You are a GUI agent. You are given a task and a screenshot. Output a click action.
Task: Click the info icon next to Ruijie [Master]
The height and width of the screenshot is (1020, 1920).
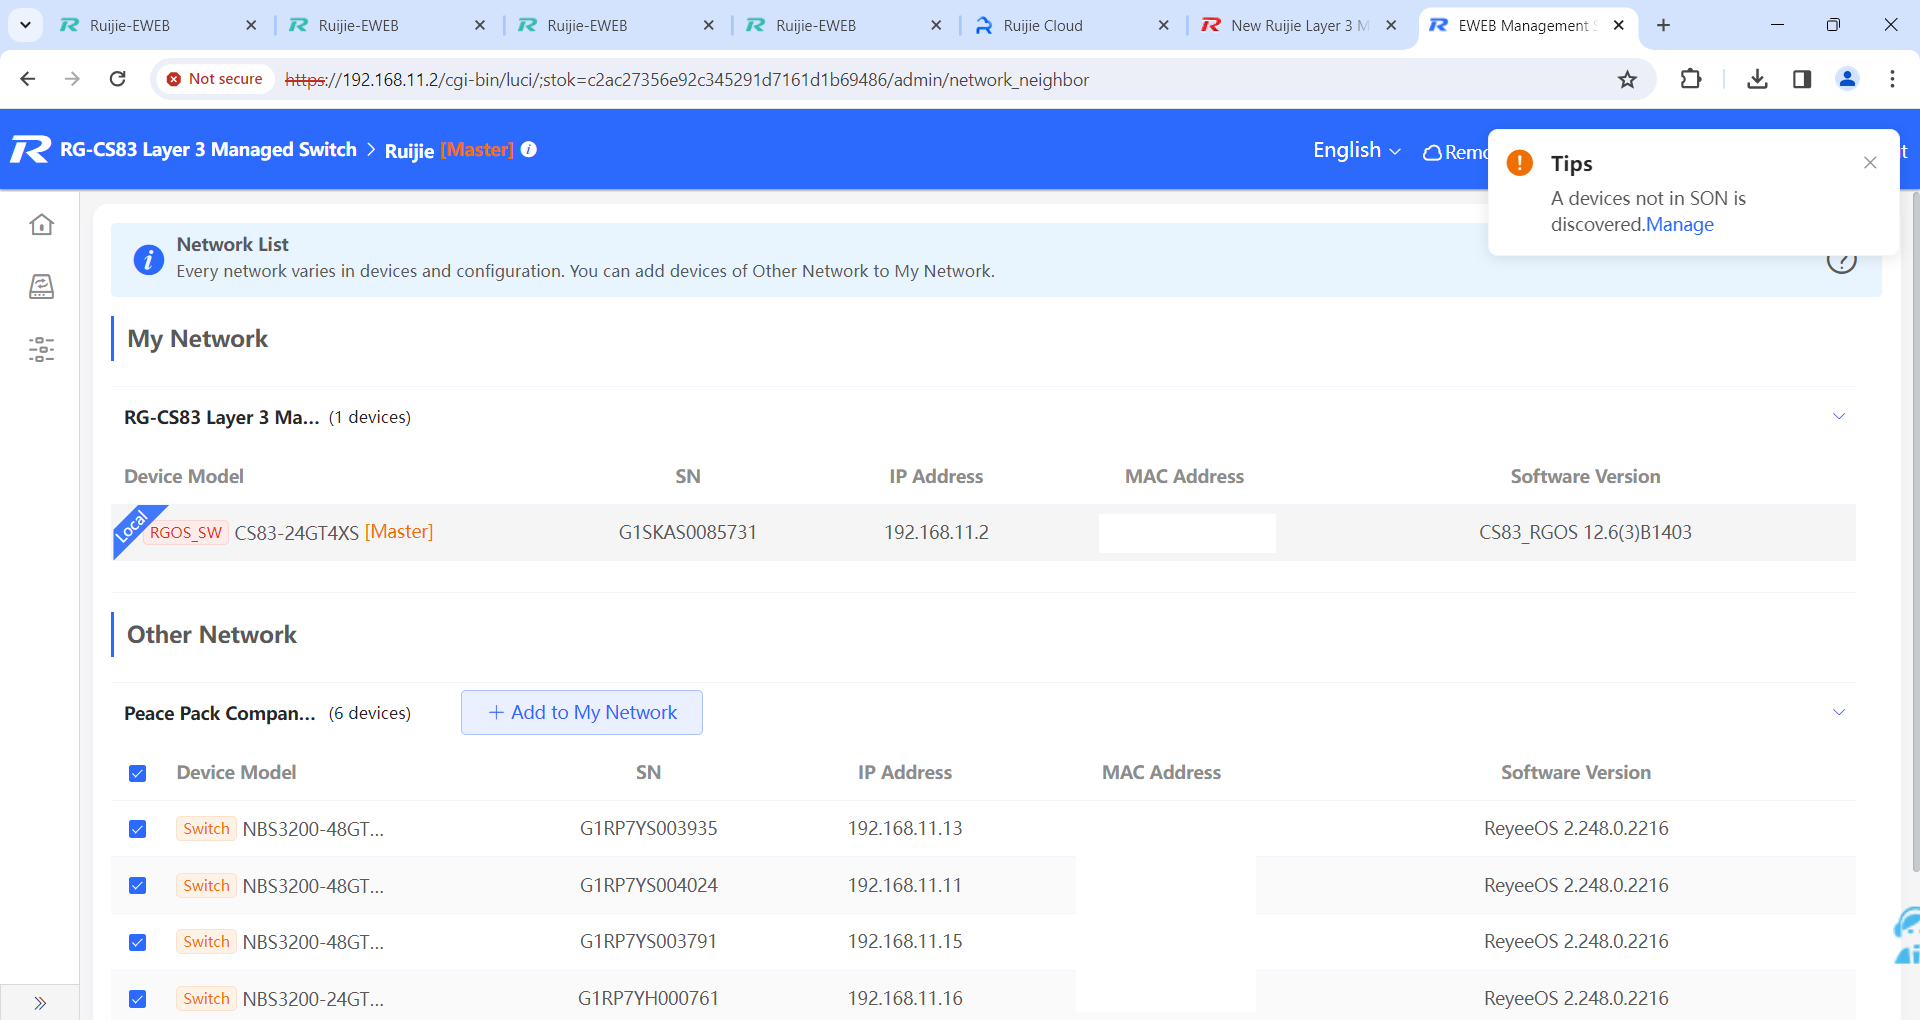pyautogui.click(x=529, y=149)
